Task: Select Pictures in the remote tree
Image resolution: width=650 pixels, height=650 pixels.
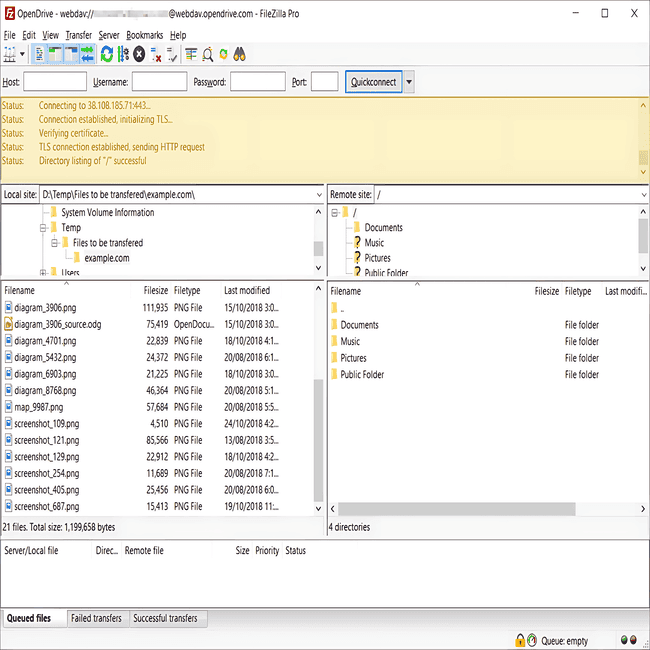Action: [377, 258]
